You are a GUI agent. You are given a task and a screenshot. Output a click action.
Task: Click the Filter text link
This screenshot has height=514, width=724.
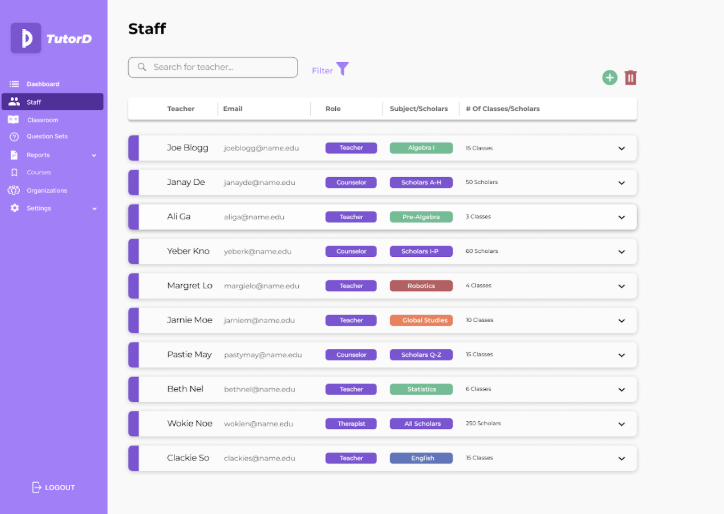pos(322,71)
